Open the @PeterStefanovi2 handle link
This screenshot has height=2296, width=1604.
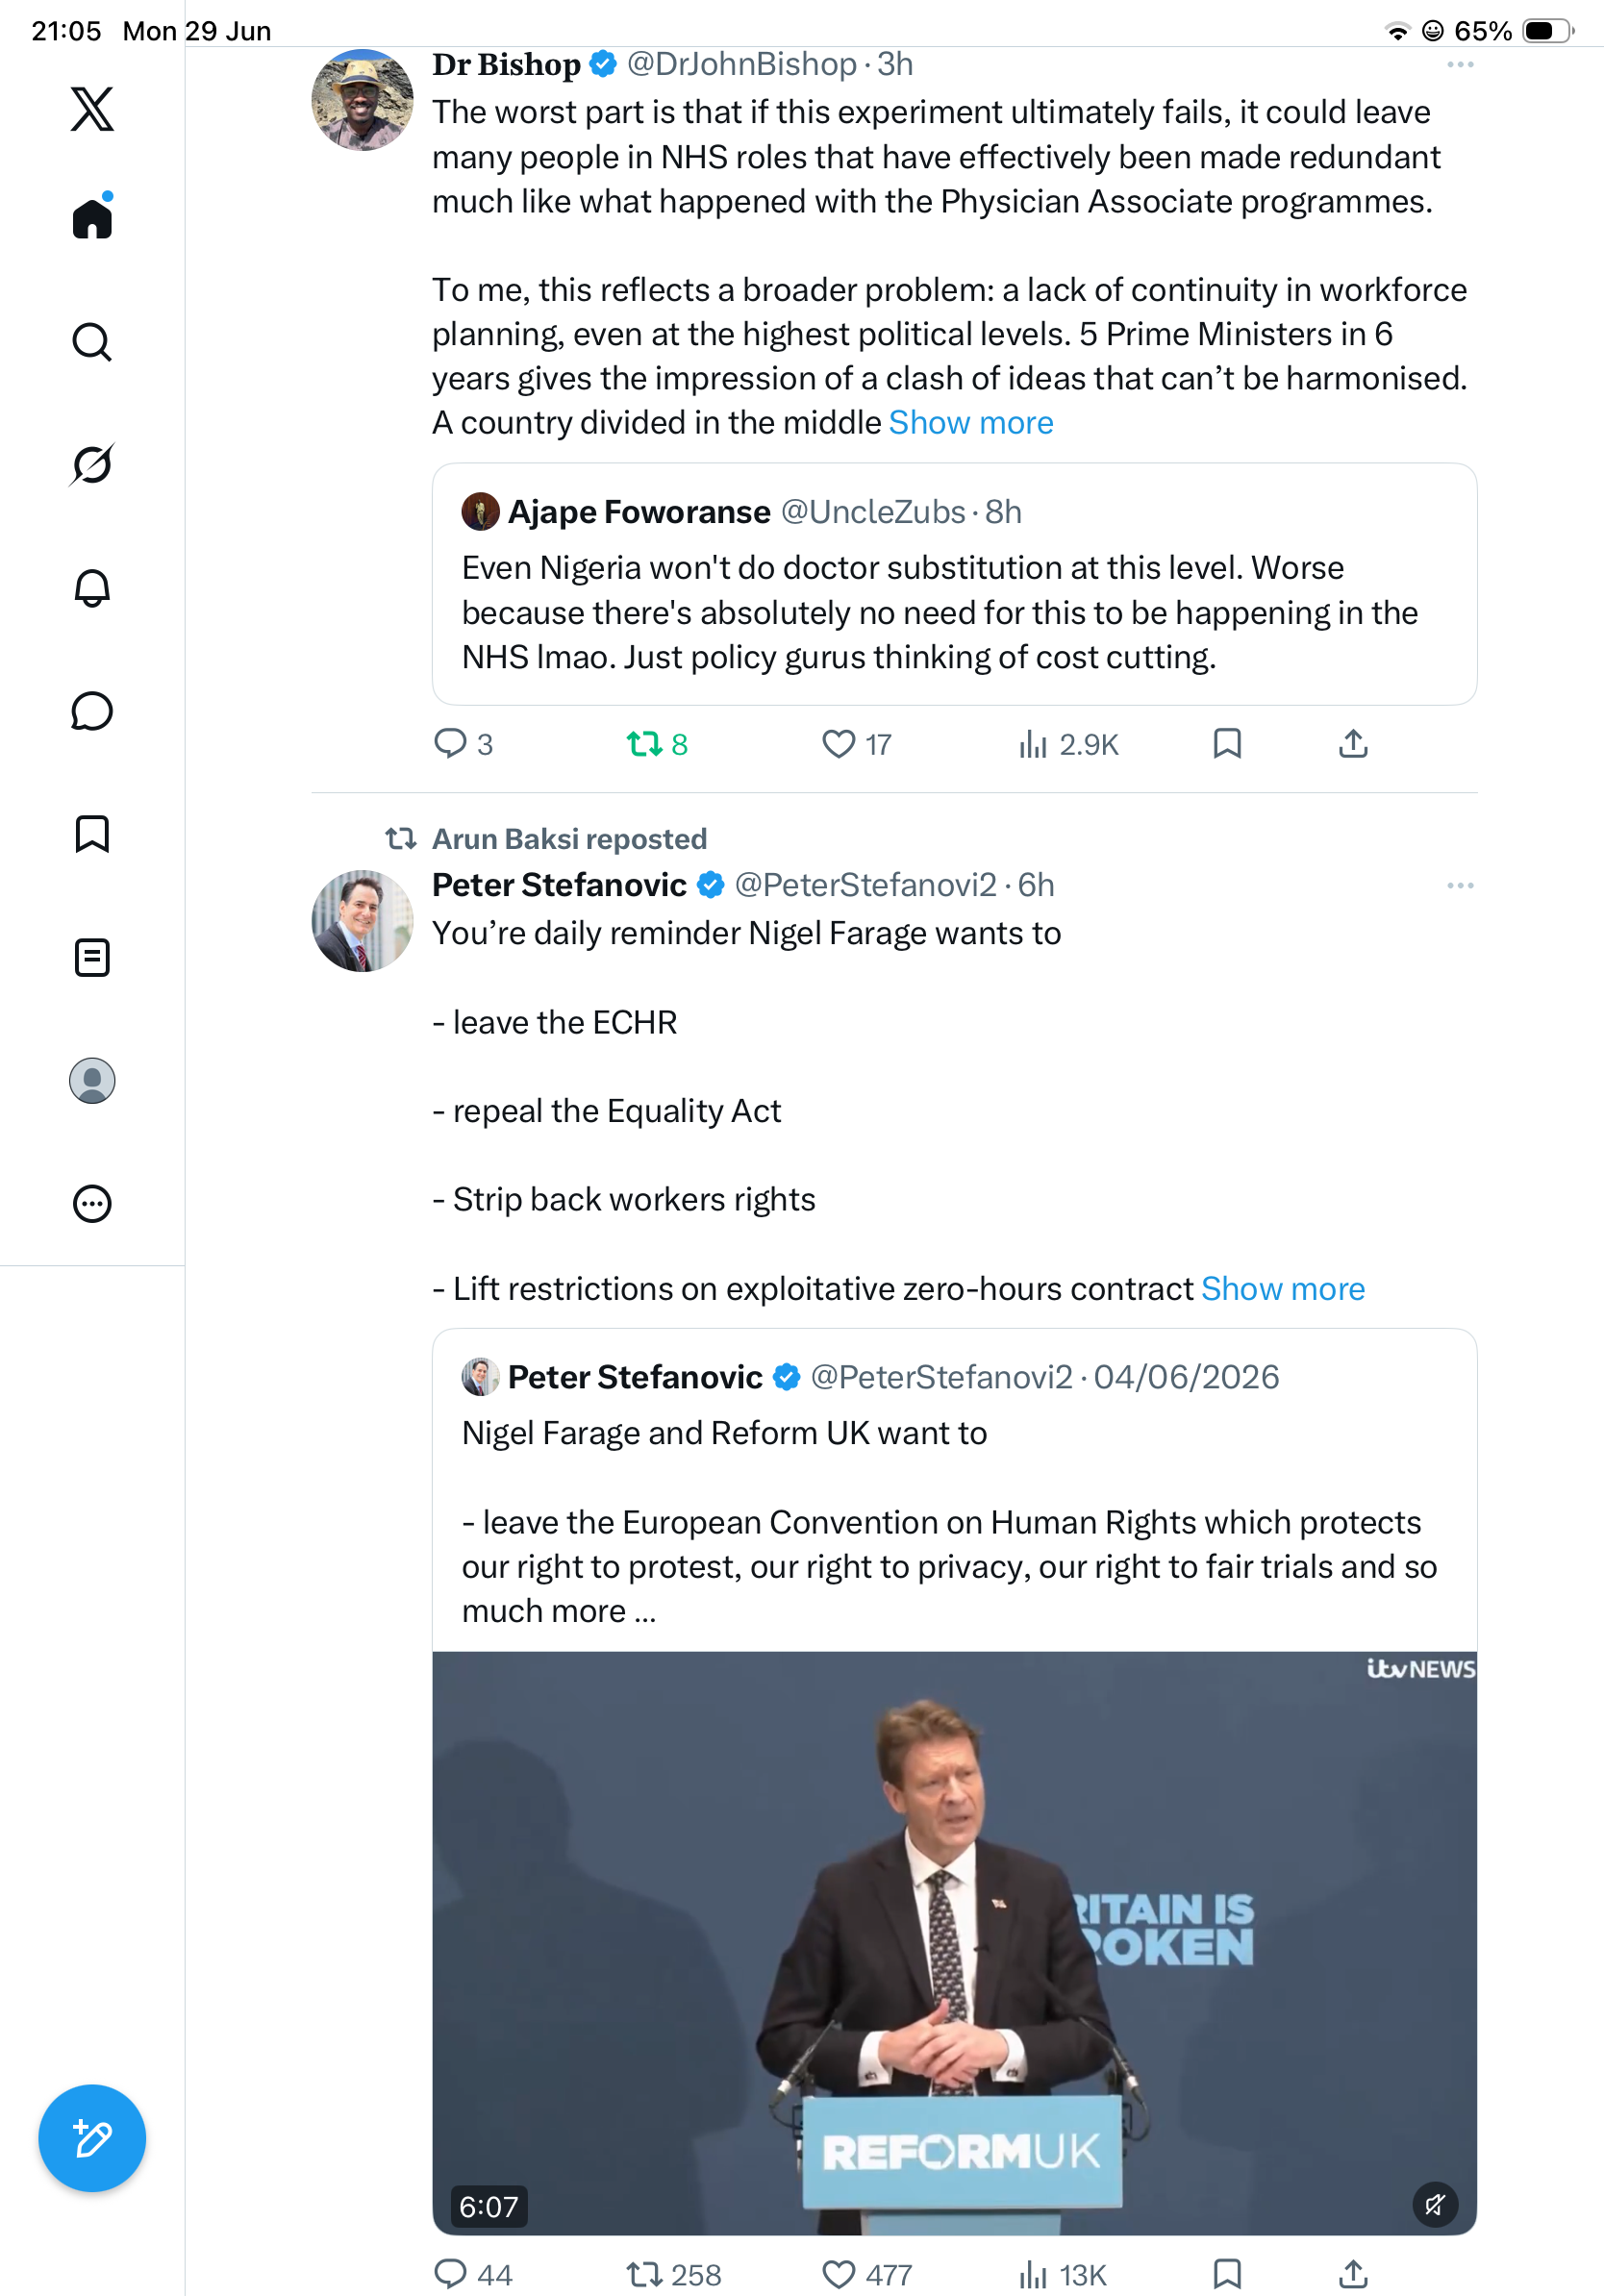pyautogui.click(x=866, y=885)
